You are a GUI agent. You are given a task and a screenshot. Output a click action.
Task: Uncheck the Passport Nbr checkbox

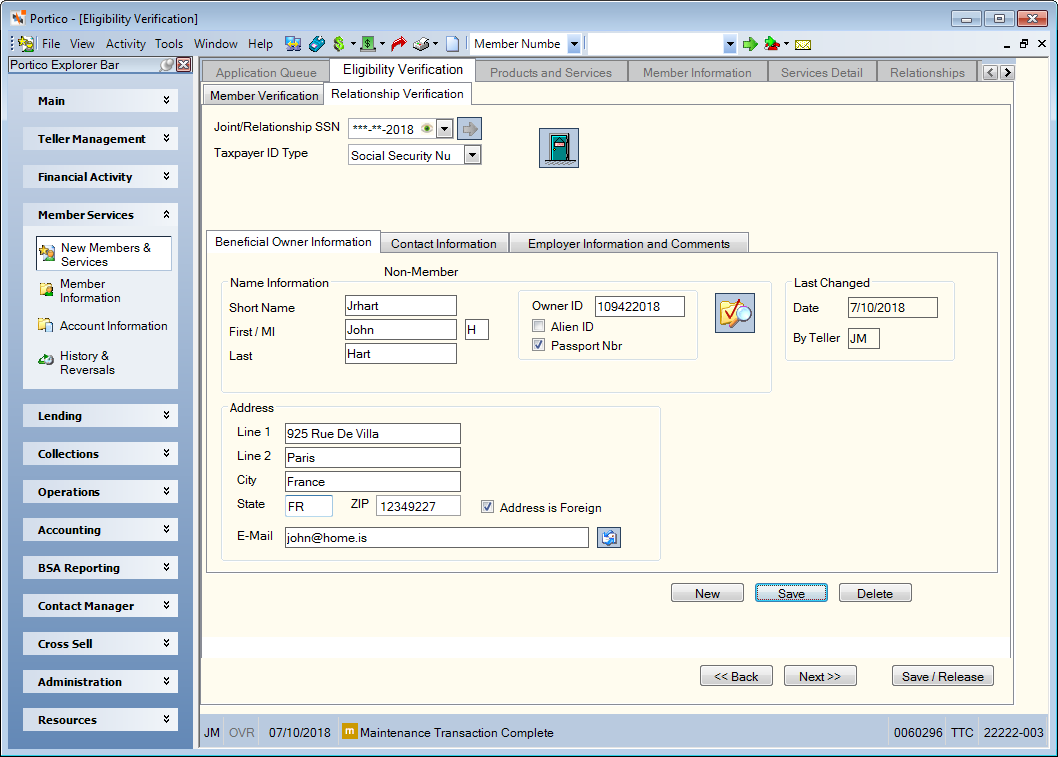pyautogui.click(x=538, y=345)
